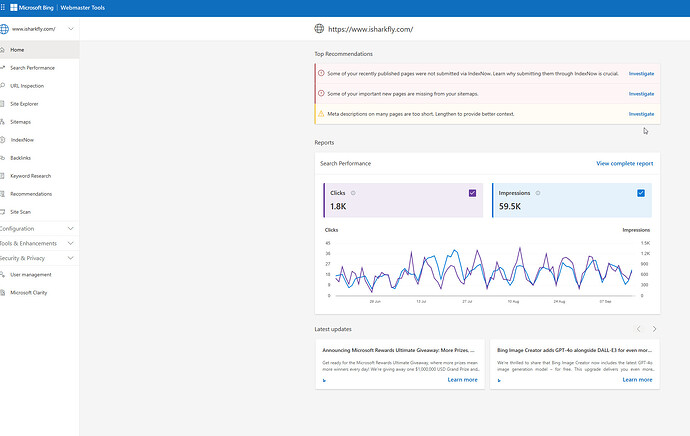Select Home in the sidebar

40,50
